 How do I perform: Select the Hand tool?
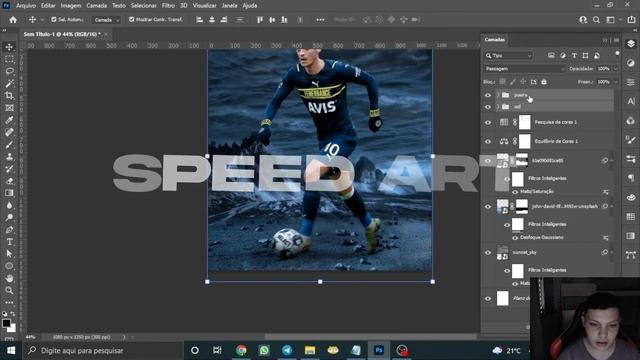tap(9, 278)
